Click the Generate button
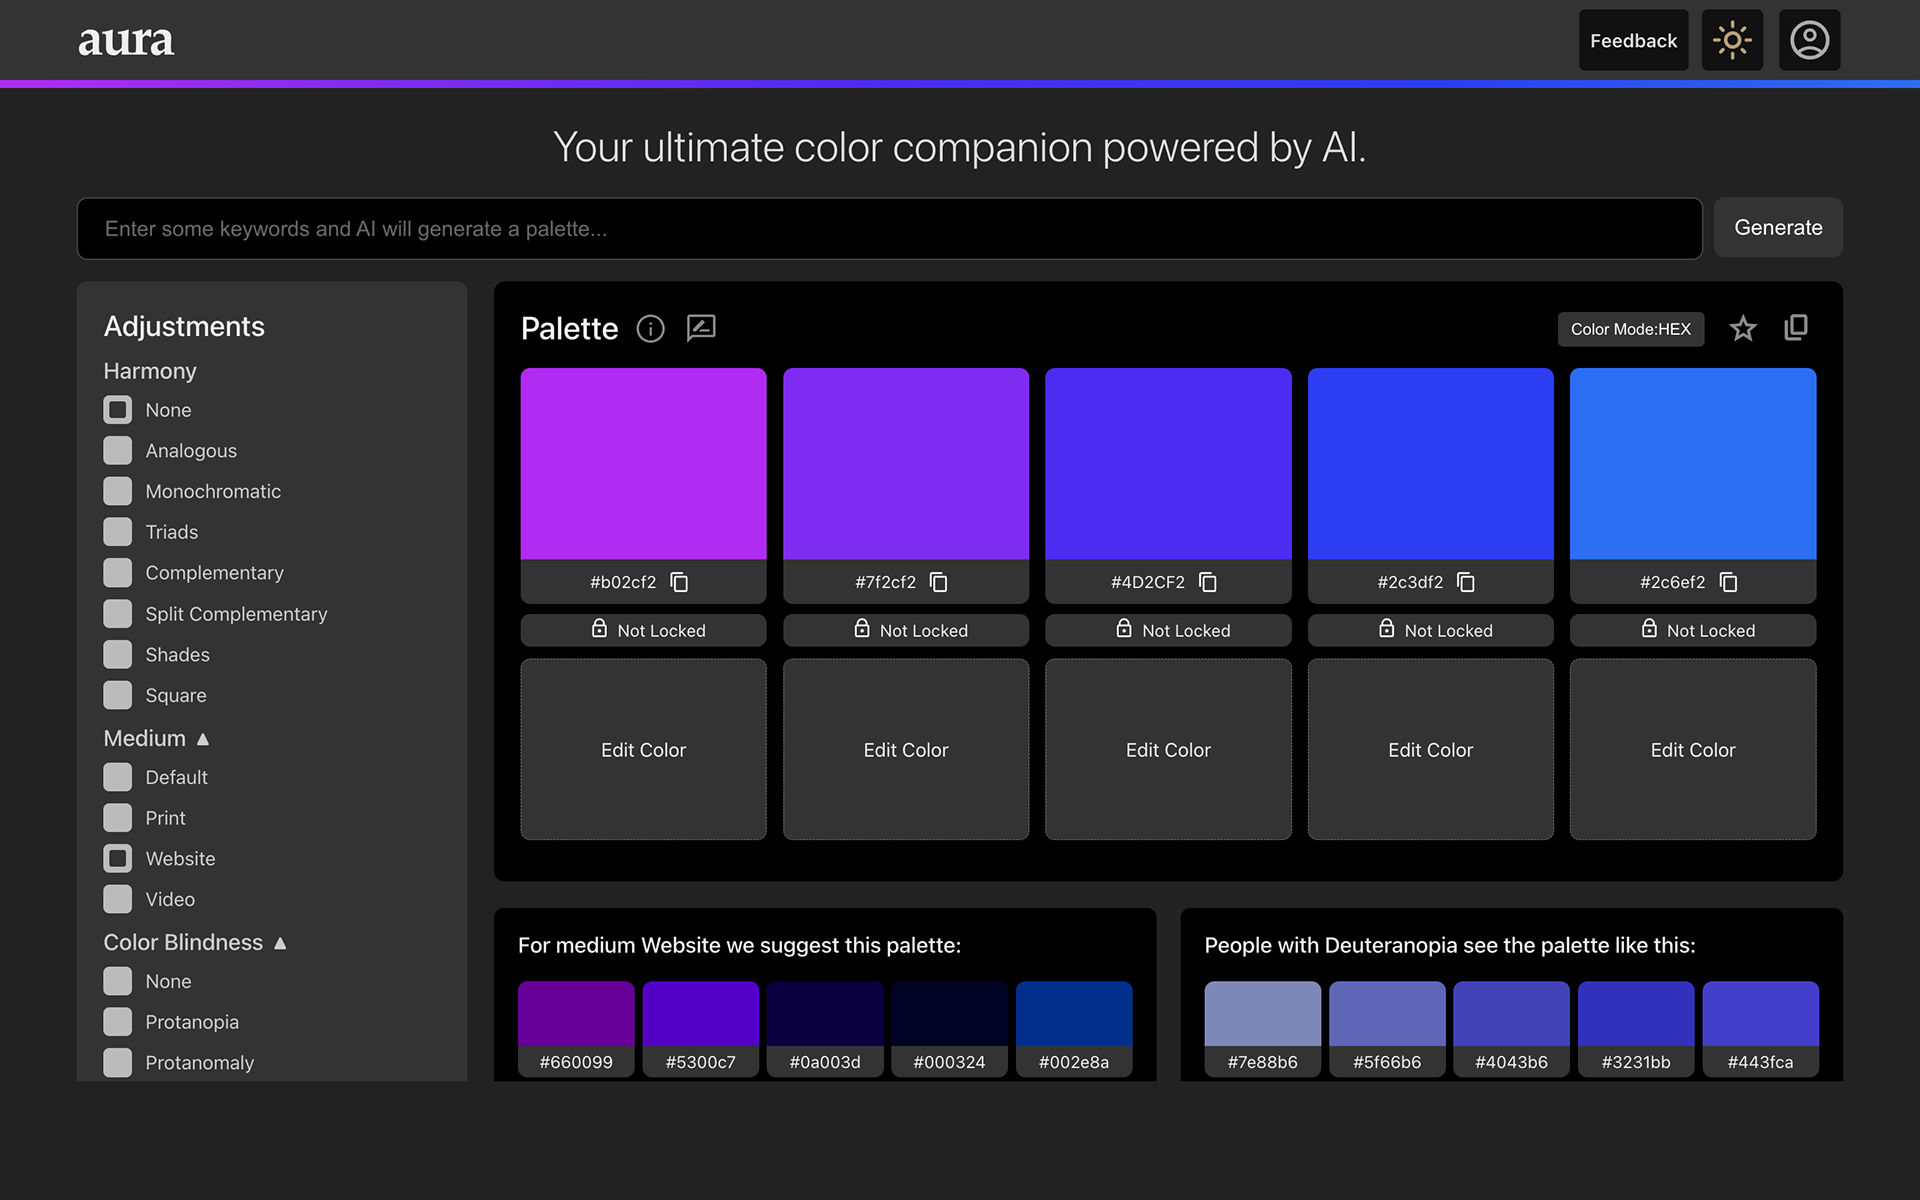The width and height of the screenshot is (1920, 1200). click(x=1778, y=228)
